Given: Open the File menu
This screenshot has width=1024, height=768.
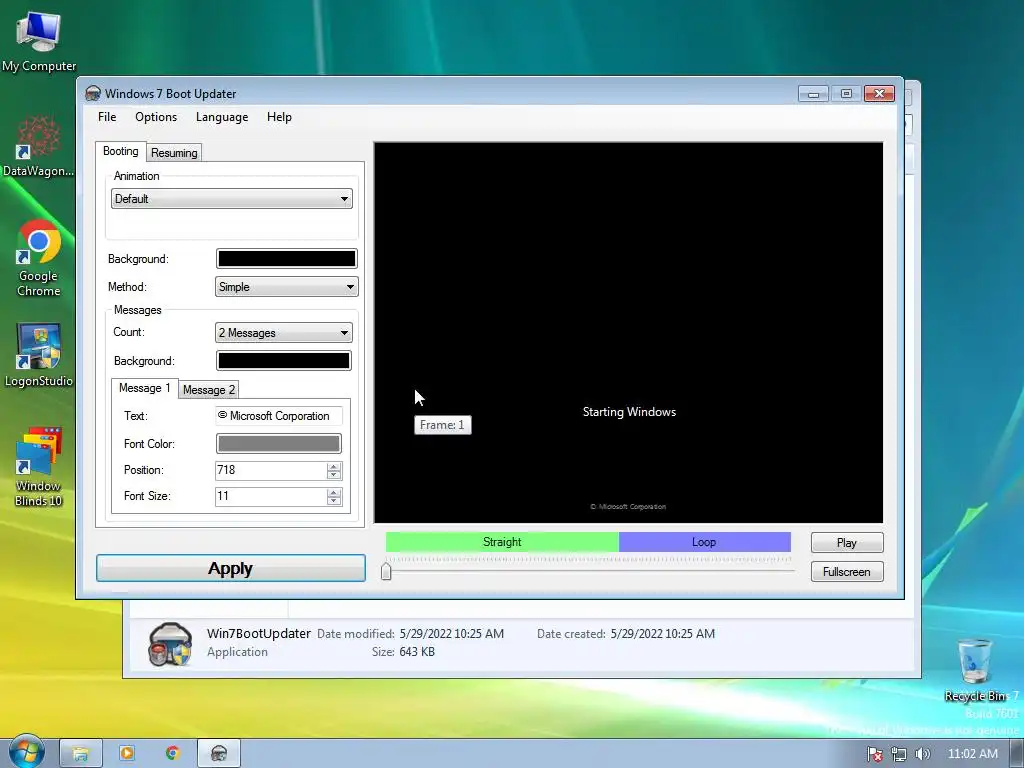Looking at the screenshot, I should (x=107, y=117).
